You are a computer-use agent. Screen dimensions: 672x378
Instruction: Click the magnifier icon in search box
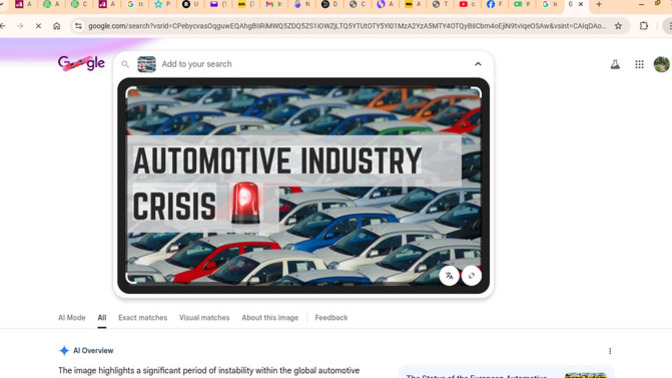125,64
